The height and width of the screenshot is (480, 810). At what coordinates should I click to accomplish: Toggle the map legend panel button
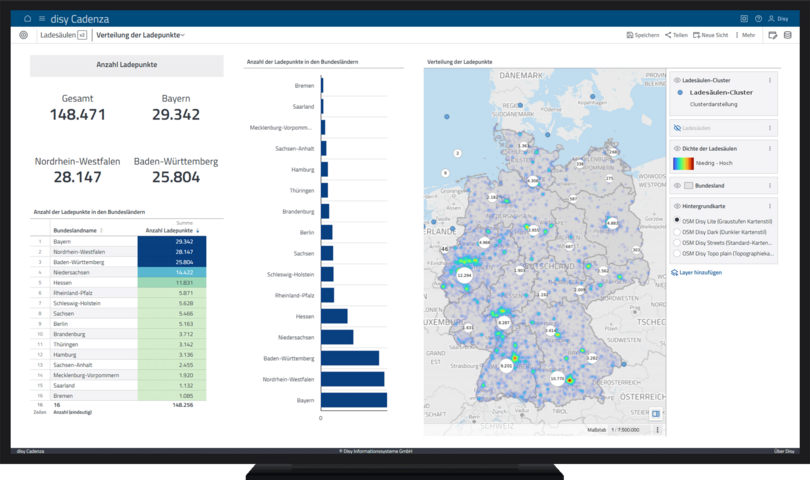[x=656, y=413]
